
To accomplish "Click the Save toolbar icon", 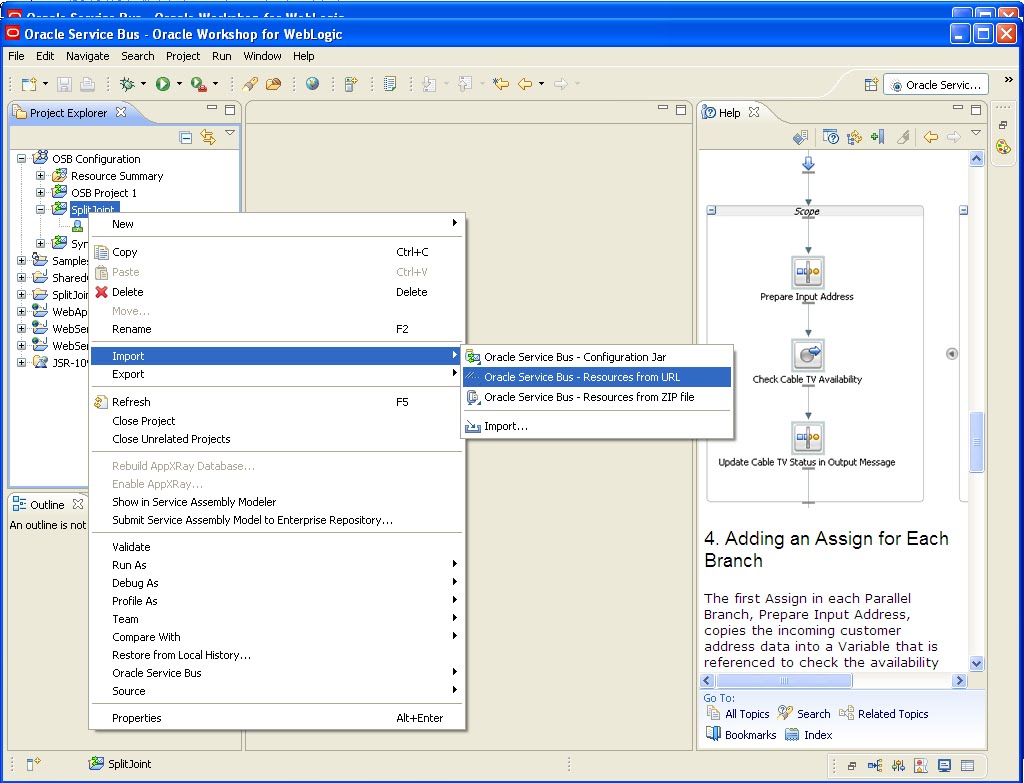I will tap(64, 84).
